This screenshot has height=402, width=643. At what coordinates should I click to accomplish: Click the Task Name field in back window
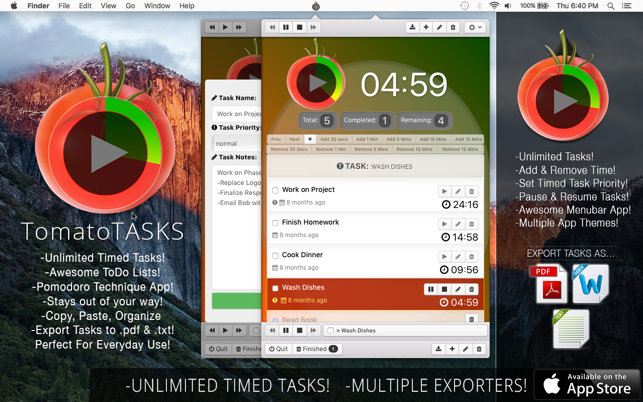(237, 114)
